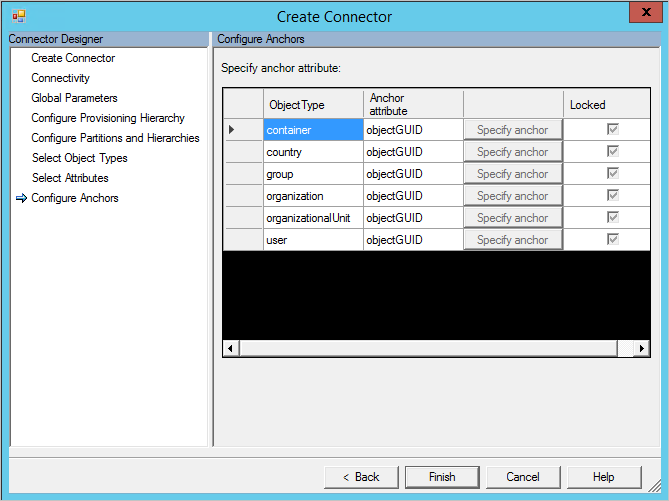This screenshot has height=501, width=669.
Task: Toggle the Locked checkbox for user
Action: (x=613, y=239)
